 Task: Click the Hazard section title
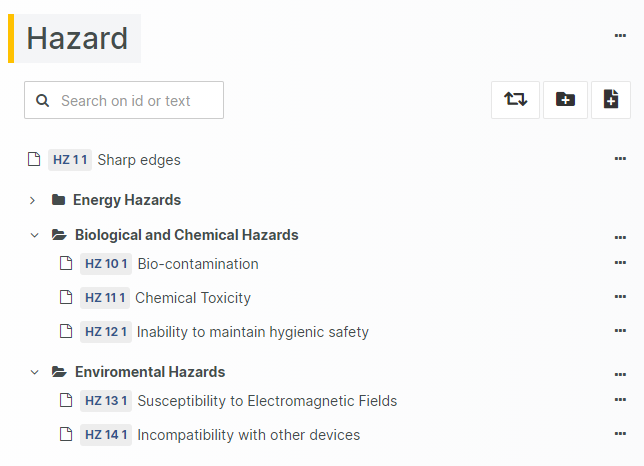tap(77, 39)
